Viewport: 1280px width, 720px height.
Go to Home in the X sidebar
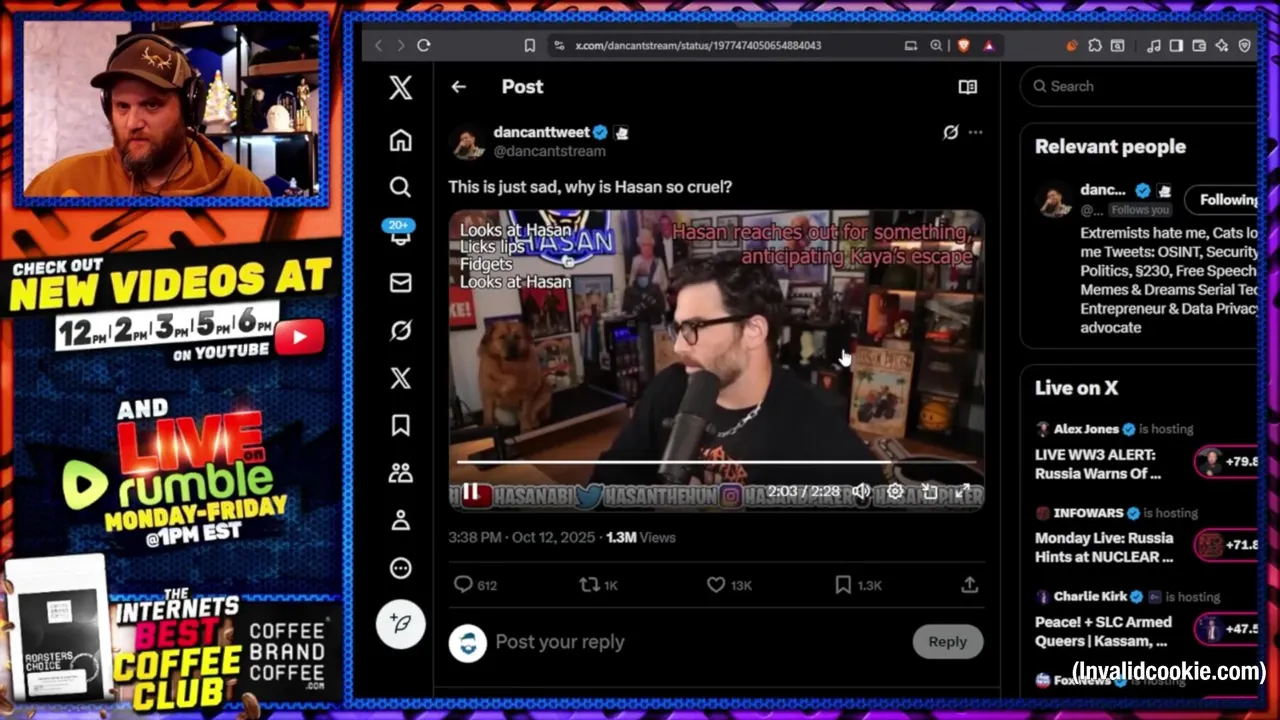click(x=401, y=140)
